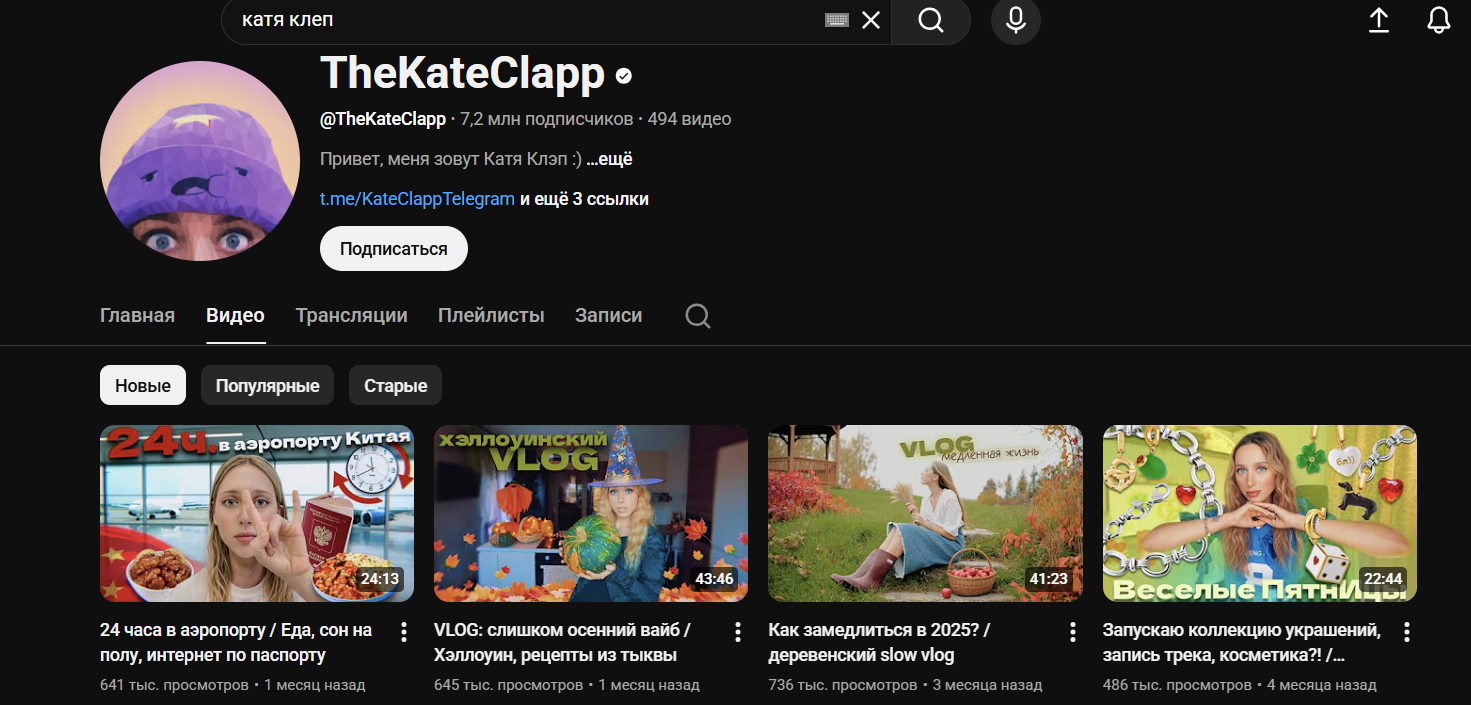Open options menu for Запускаю коллекцию украшений video
Image resolution: width=1471 pixels, height=705 pixels.
coord(1407,632)
